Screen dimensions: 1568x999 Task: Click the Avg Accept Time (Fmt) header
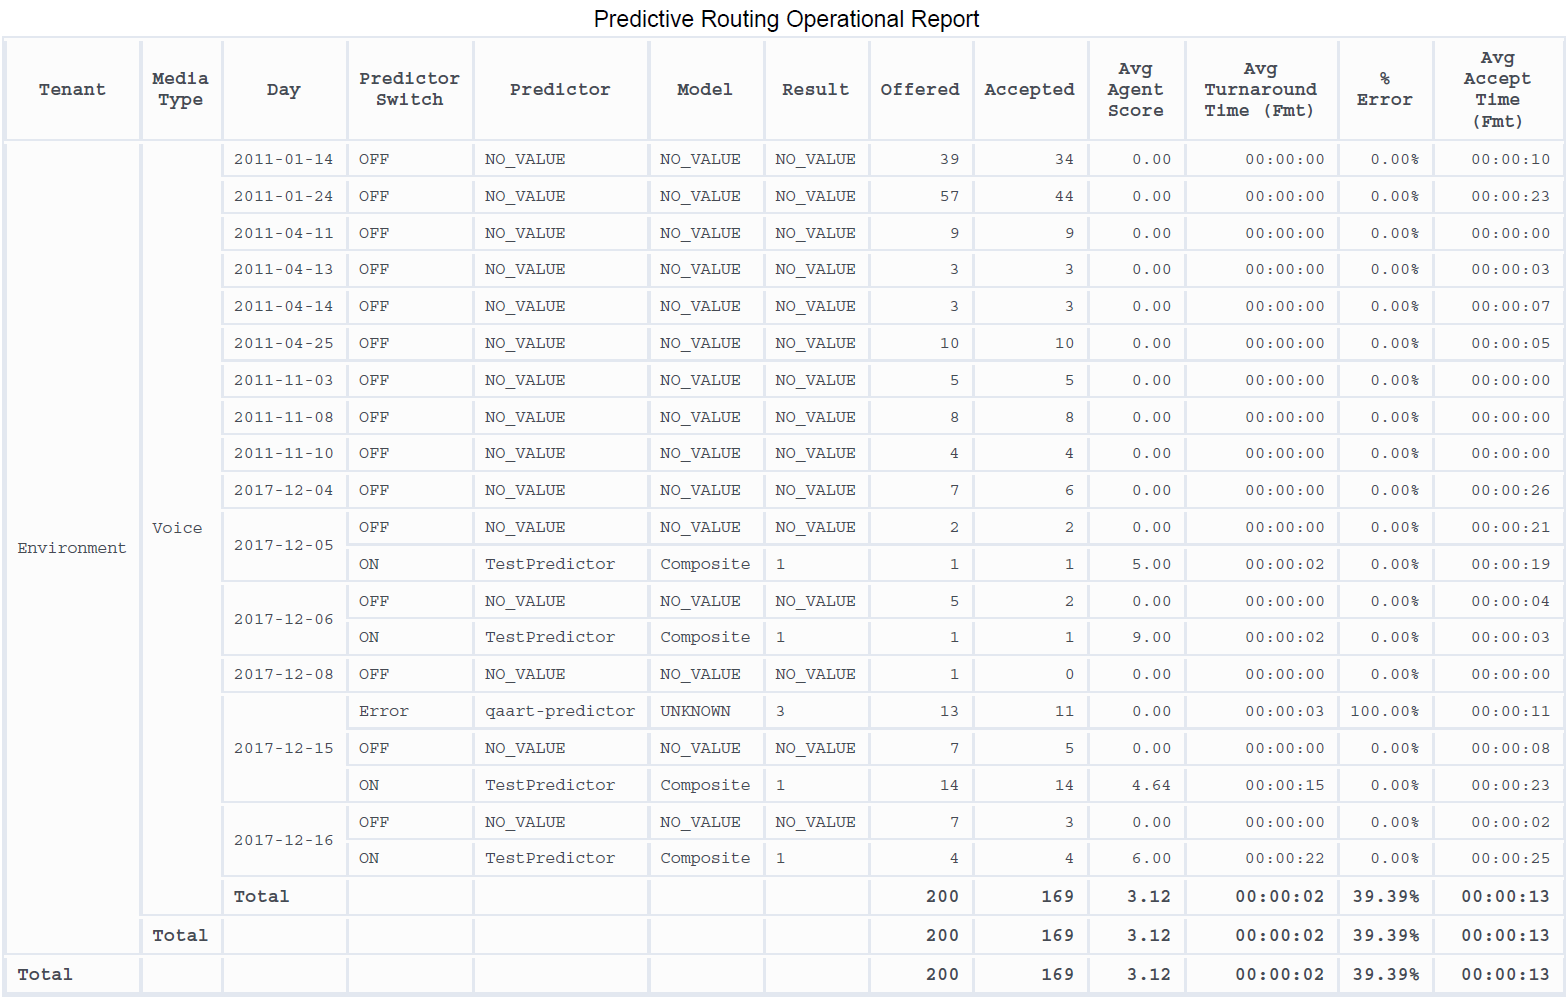tap(1497, 90)
